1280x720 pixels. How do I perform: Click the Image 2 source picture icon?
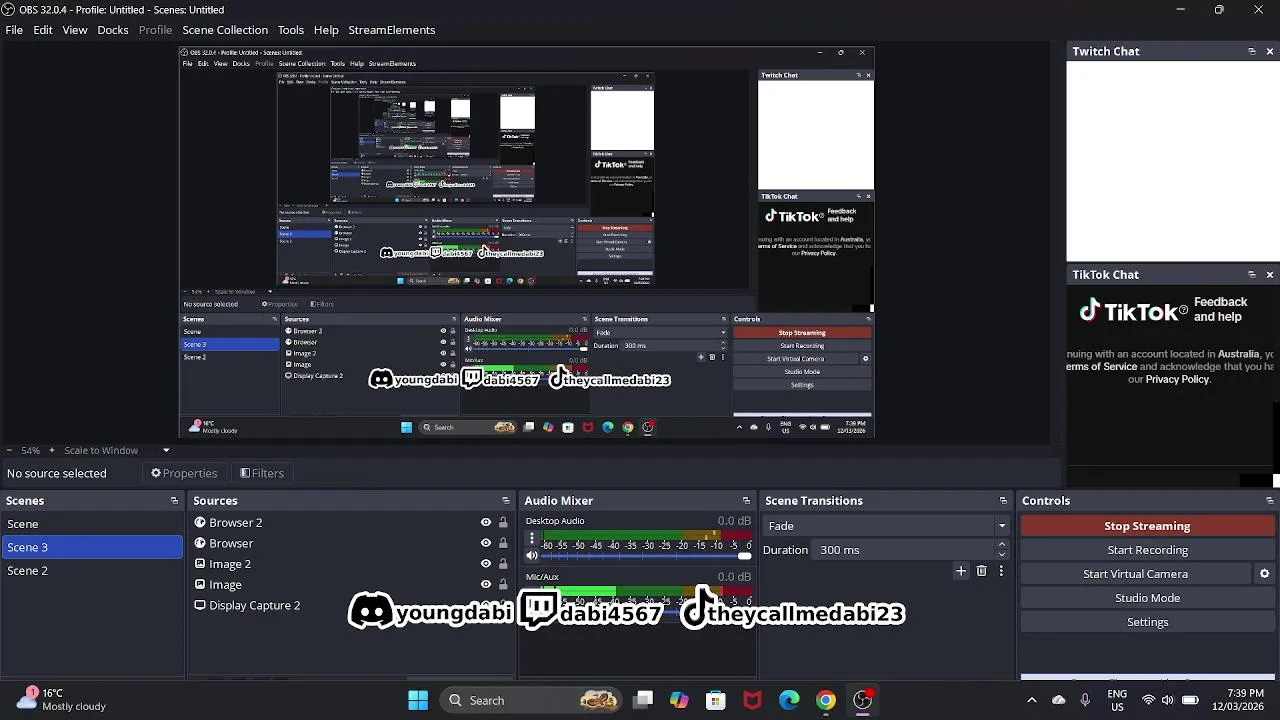tap(200, 564)
